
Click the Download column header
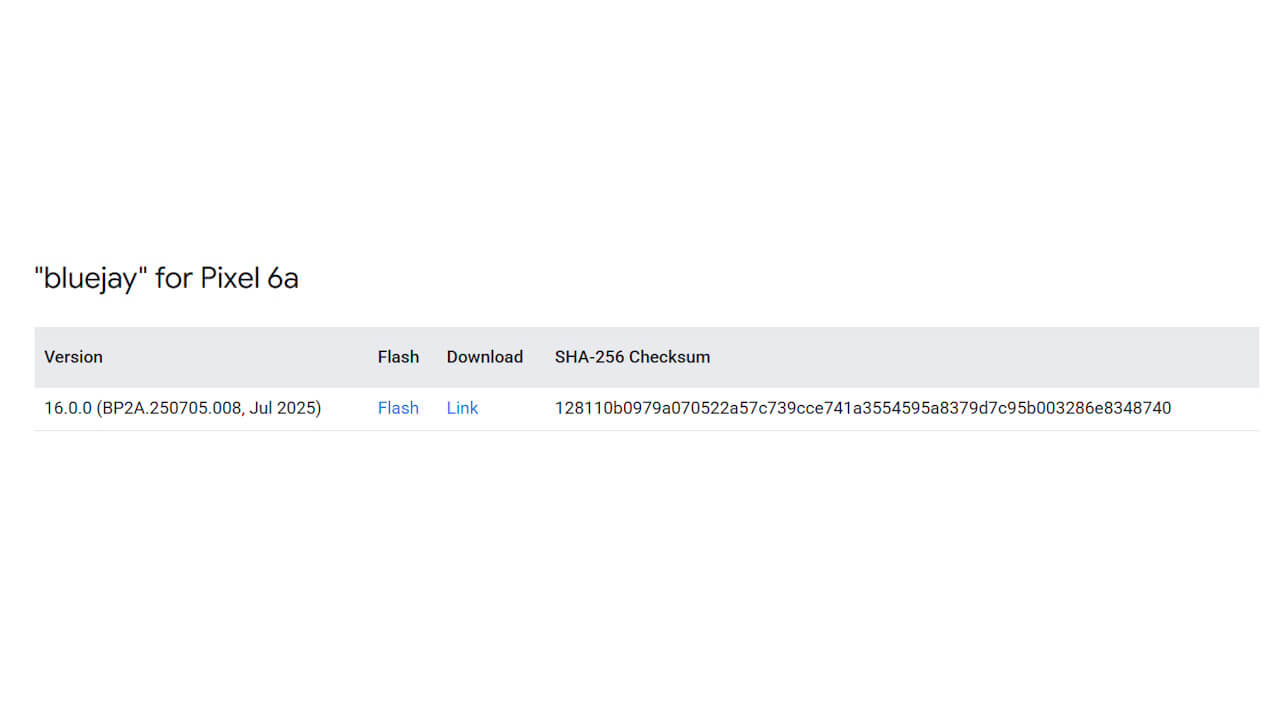pos(485,357)
